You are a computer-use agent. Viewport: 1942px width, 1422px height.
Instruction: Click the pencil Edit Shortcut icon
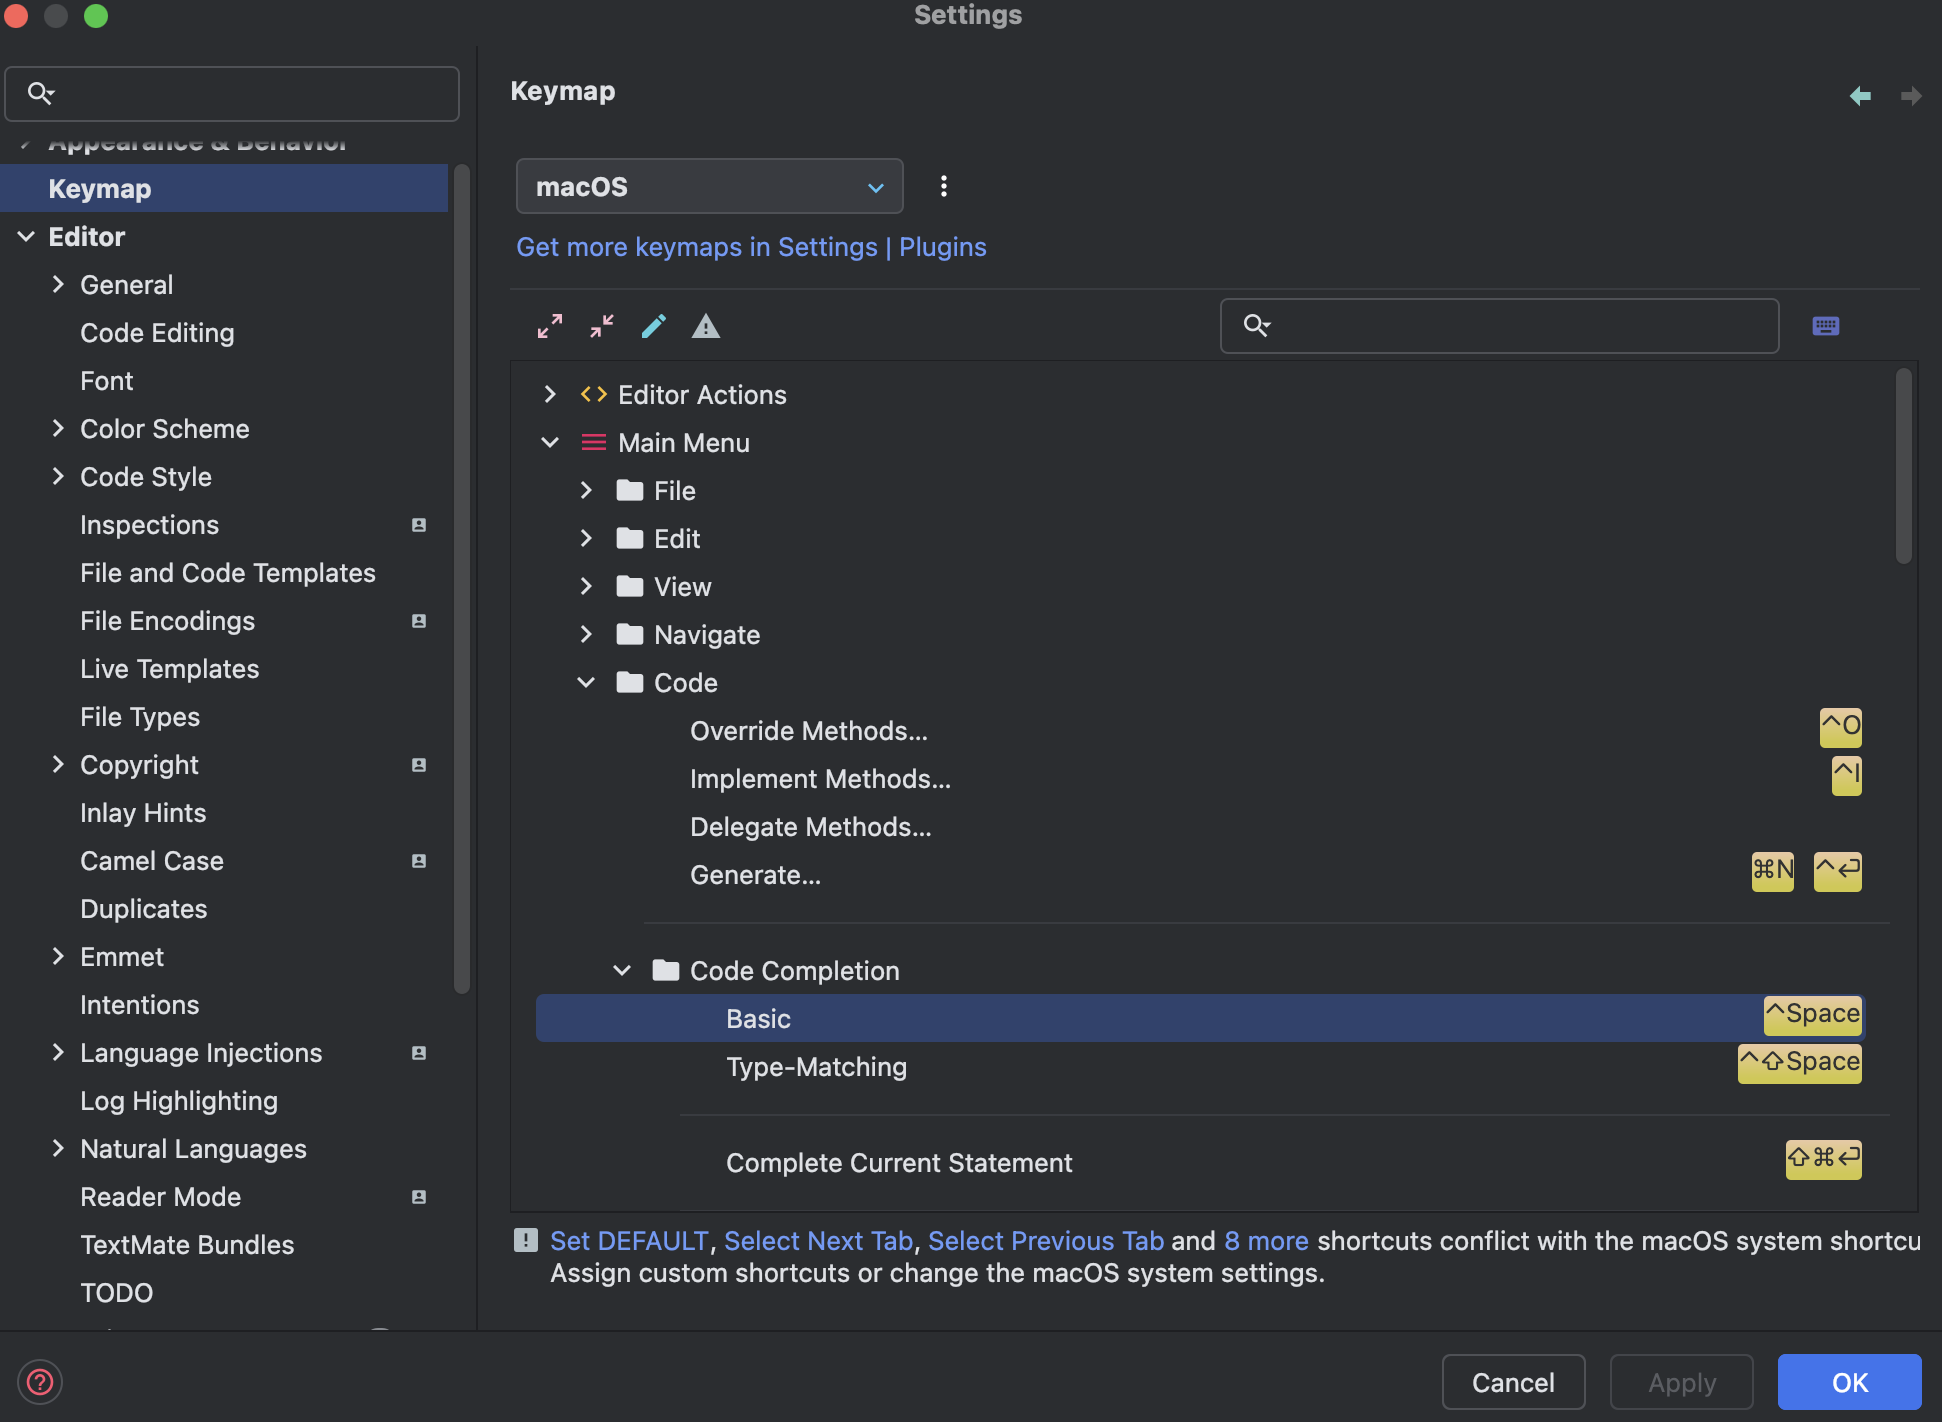[x=654, y=326]
